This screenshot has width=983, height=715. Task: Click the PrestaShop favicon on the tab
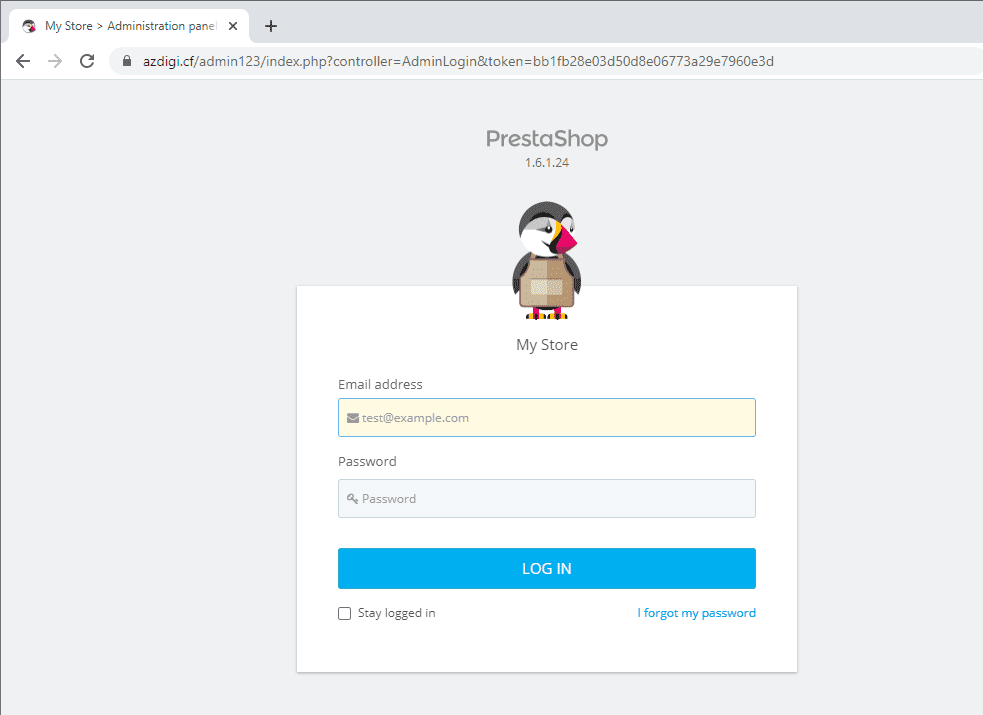[x=29, y=26]
